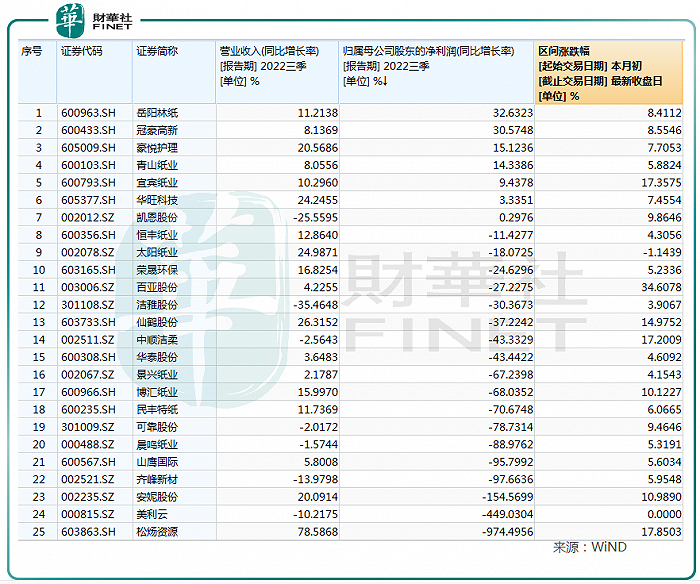
Task: Select net profit value -974.4956
Action: tap(508, 532)
